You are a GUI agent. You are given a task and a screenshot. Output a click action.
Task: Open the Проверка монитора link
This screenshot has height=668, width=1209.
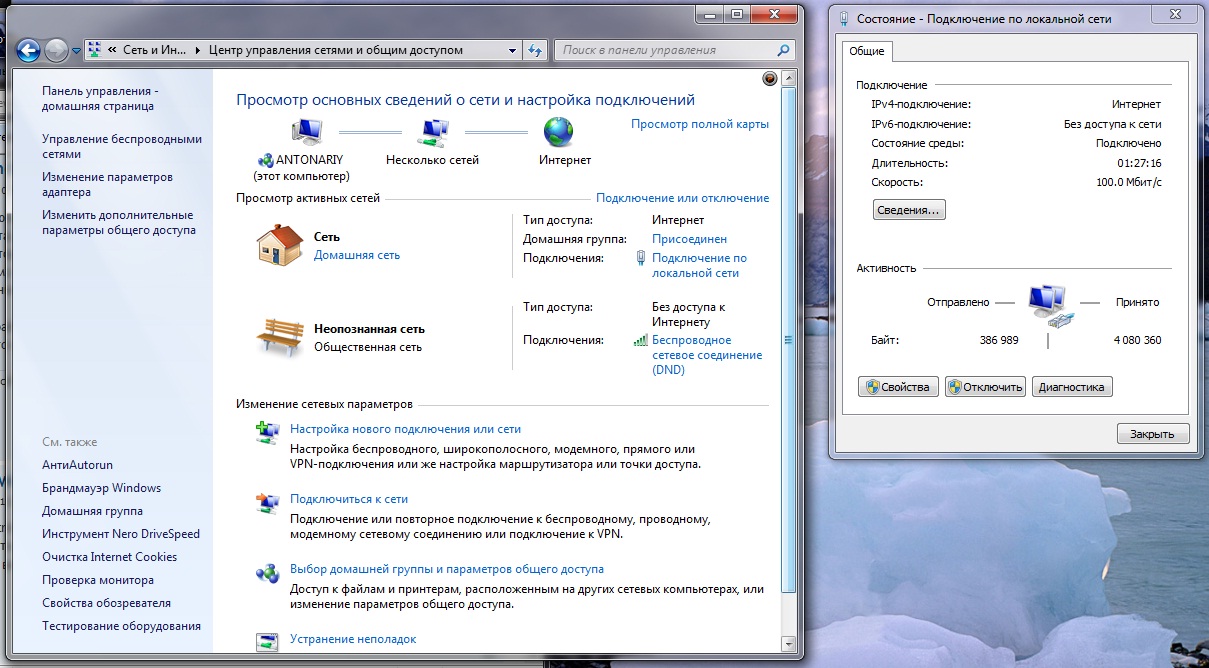coord(98,580)
